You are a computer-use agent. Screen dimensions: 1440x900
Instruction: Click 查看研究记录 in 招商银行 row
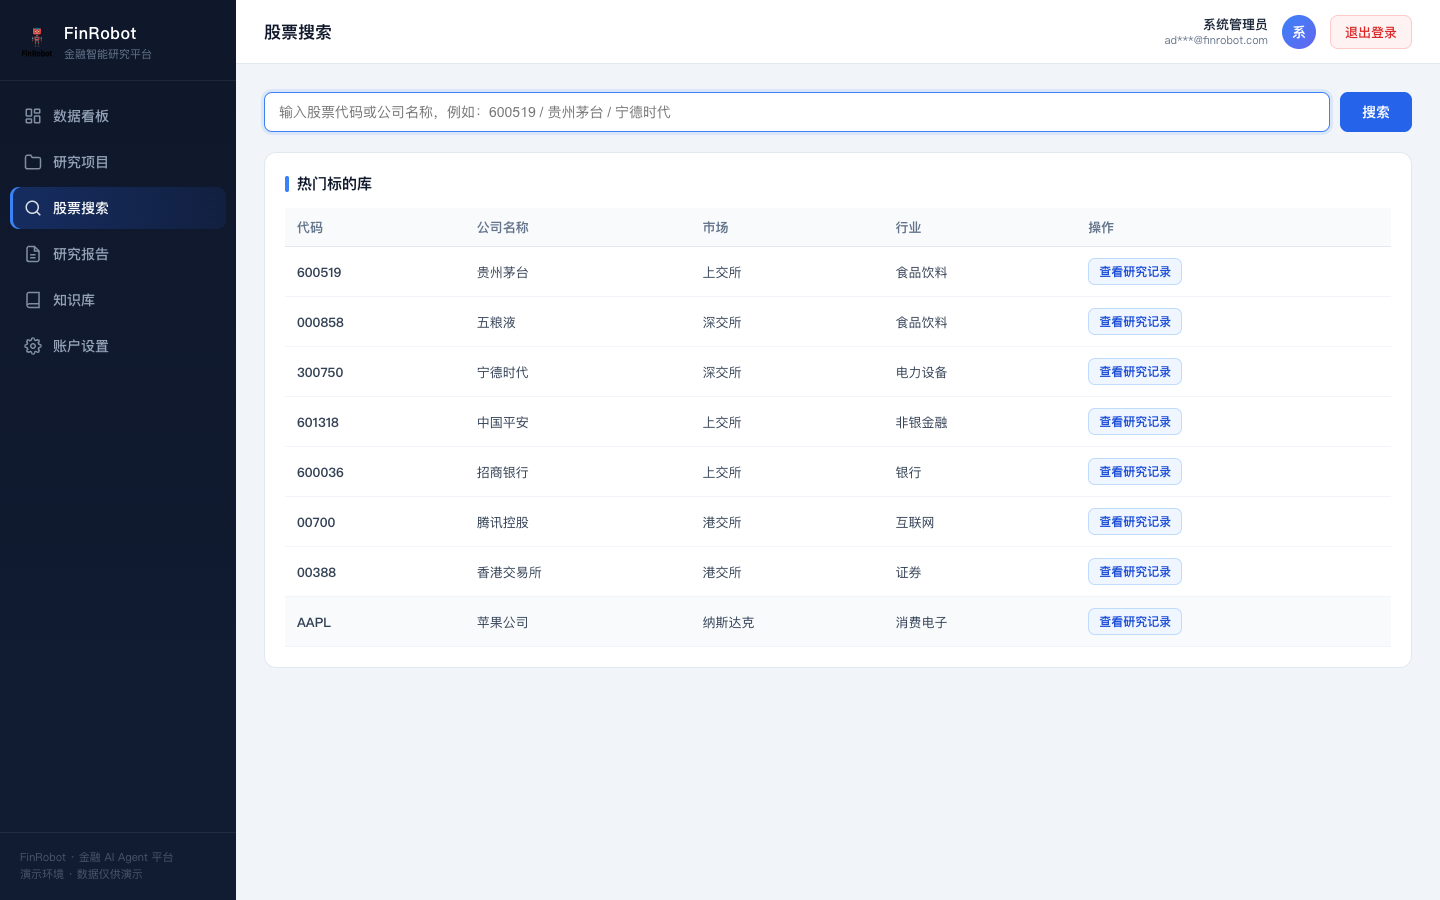point(1135,472)
